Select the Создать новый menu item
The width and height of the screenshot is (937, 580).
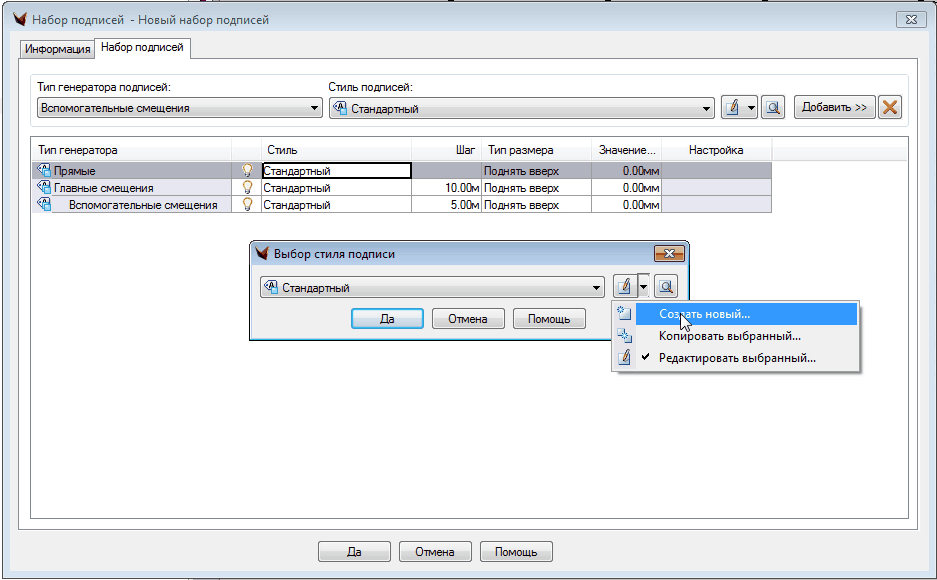[704, 314]
